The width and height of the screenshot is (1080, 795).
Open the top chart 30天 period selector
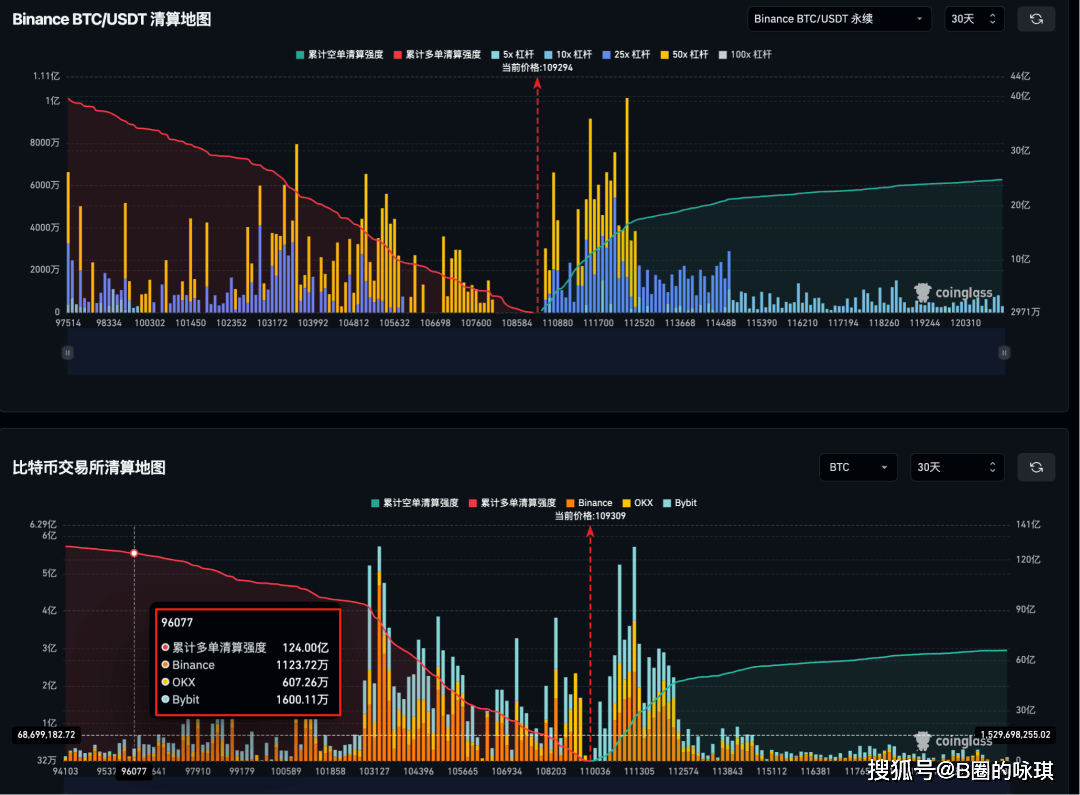(x=974, y=19)
